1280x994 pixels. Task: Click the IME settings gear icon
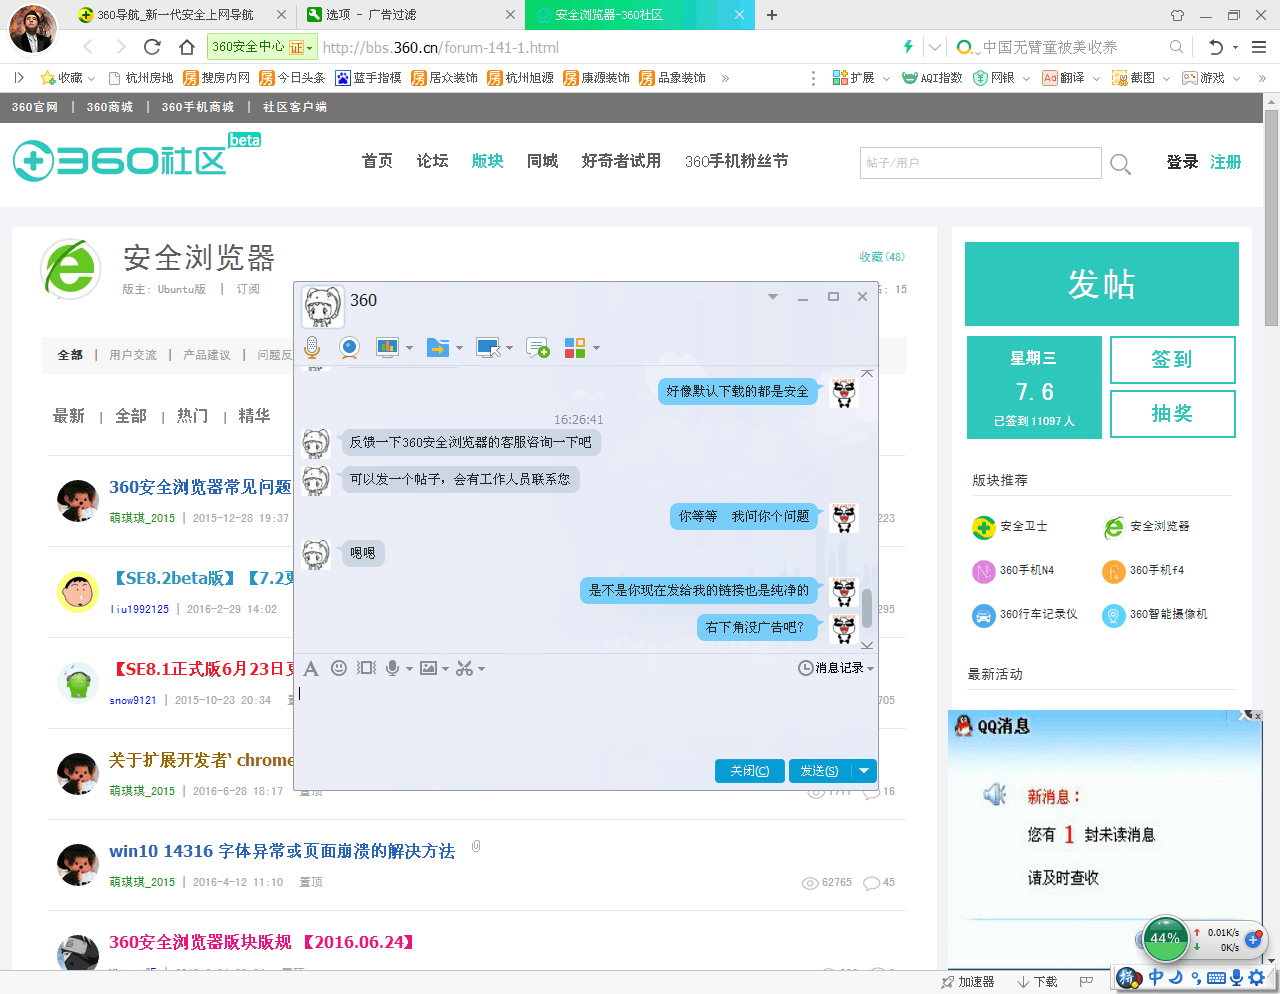click(x=1257, y=977)
